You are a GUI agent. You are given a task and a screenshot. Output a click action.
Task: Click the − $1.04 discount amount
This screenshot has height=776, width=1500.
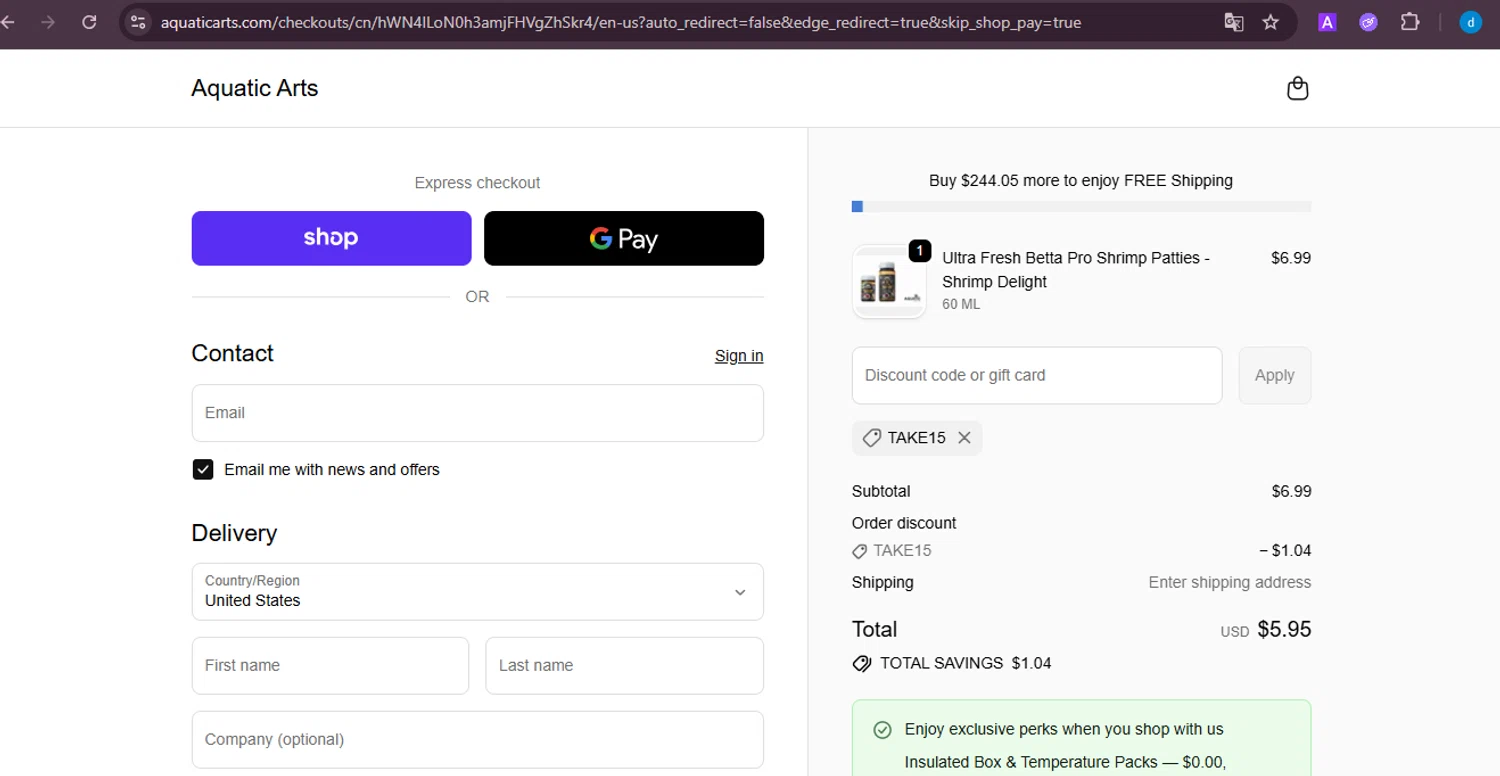(1285, 551)
